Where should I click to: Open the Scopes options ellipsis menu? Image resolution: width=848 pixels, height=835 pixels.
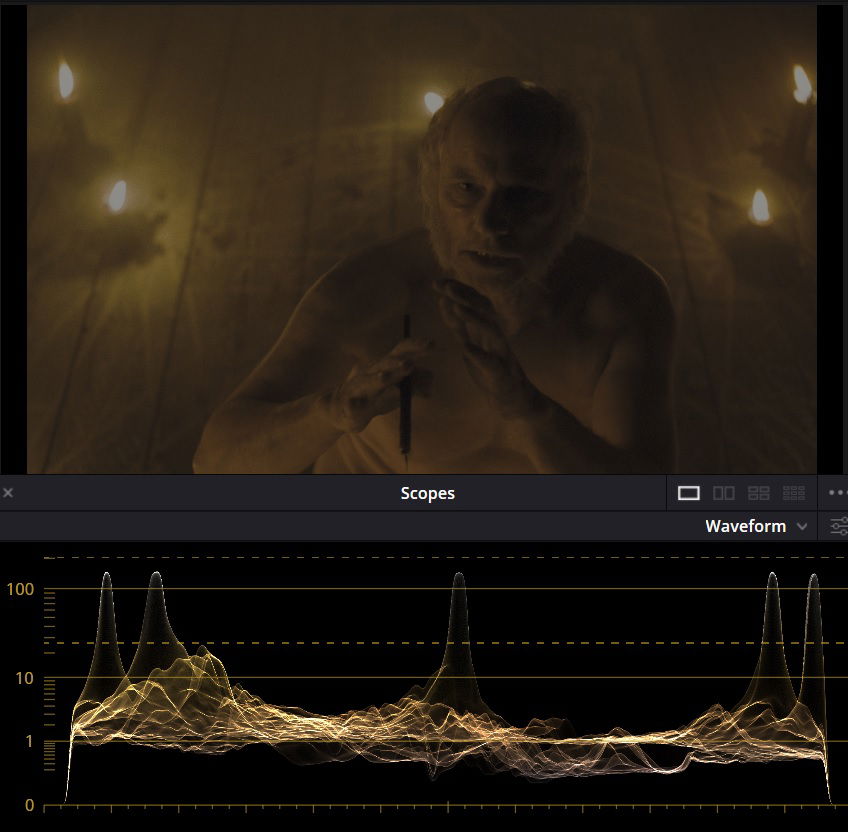tap(837, 493)
